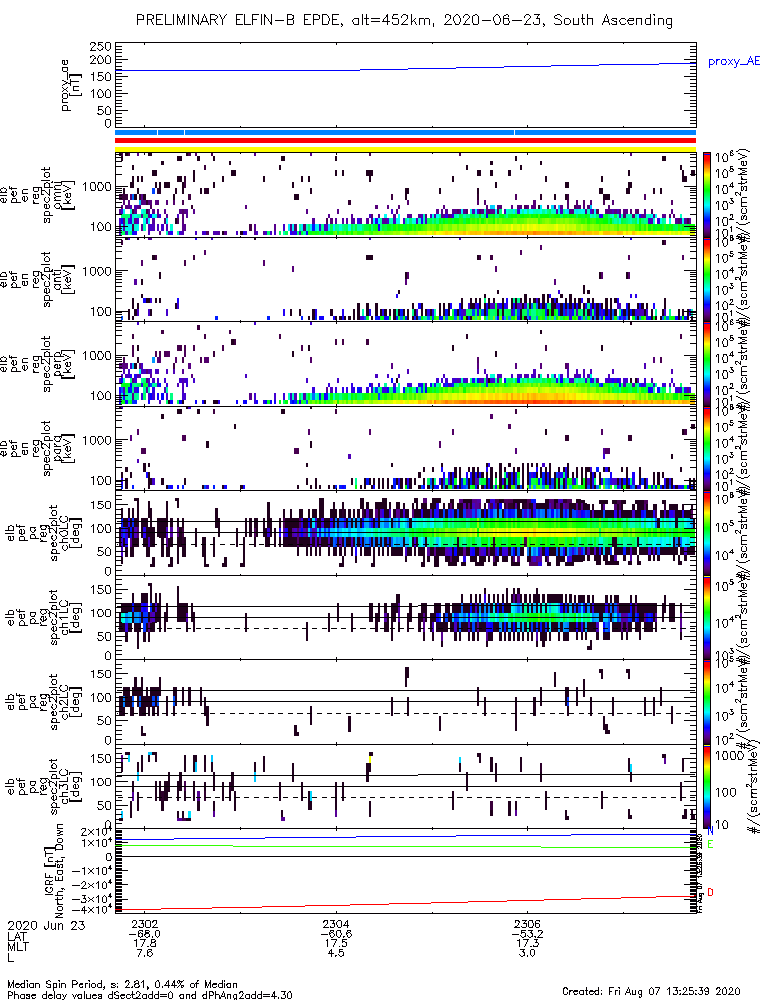The image size is (775, 1000).
Task: Click the MLT value '17.5'
Action: point(336,944)
